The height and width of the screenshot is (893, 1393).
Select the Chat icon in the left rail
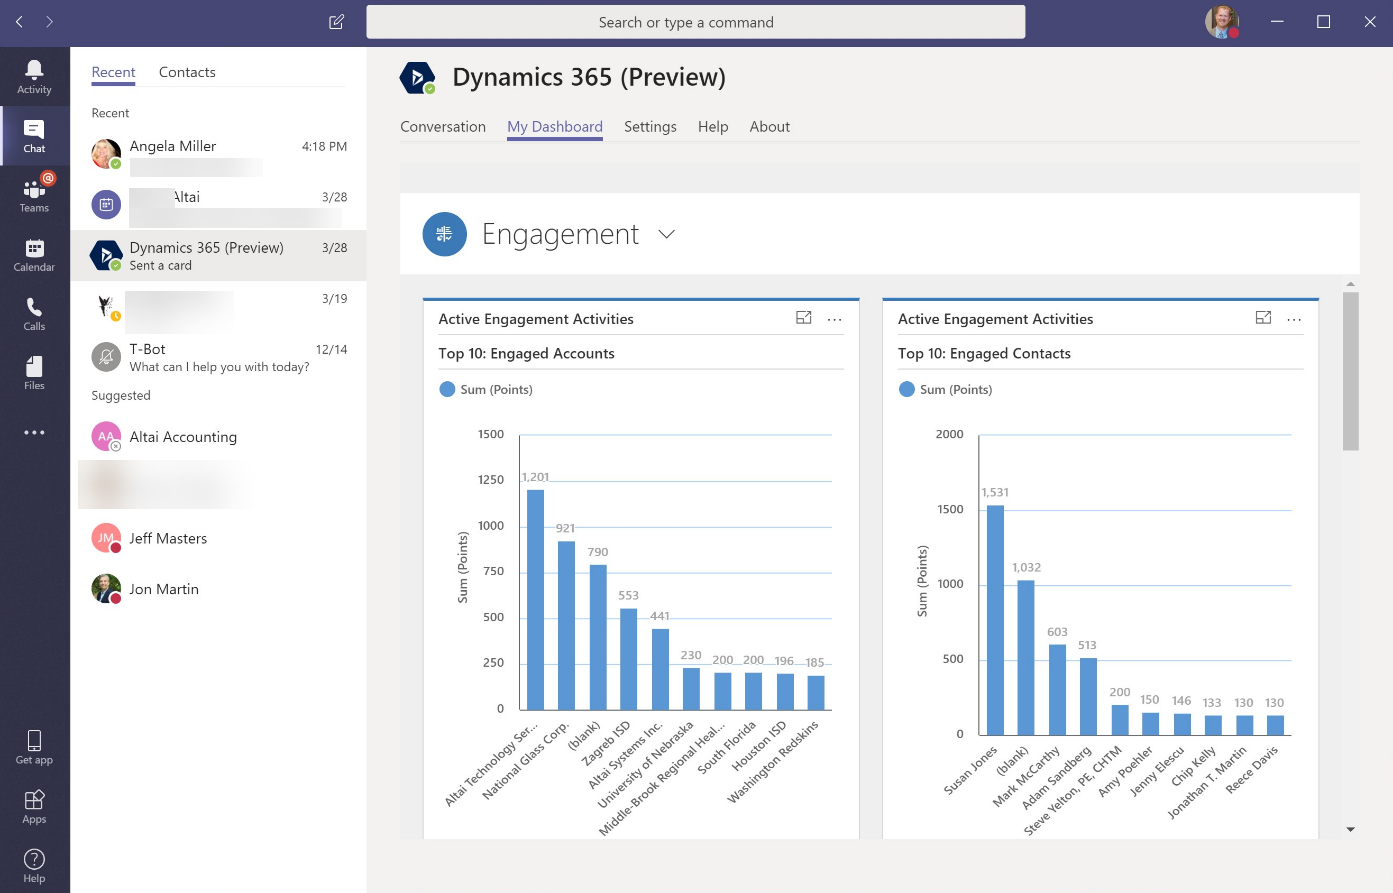[x=34, y=136]
